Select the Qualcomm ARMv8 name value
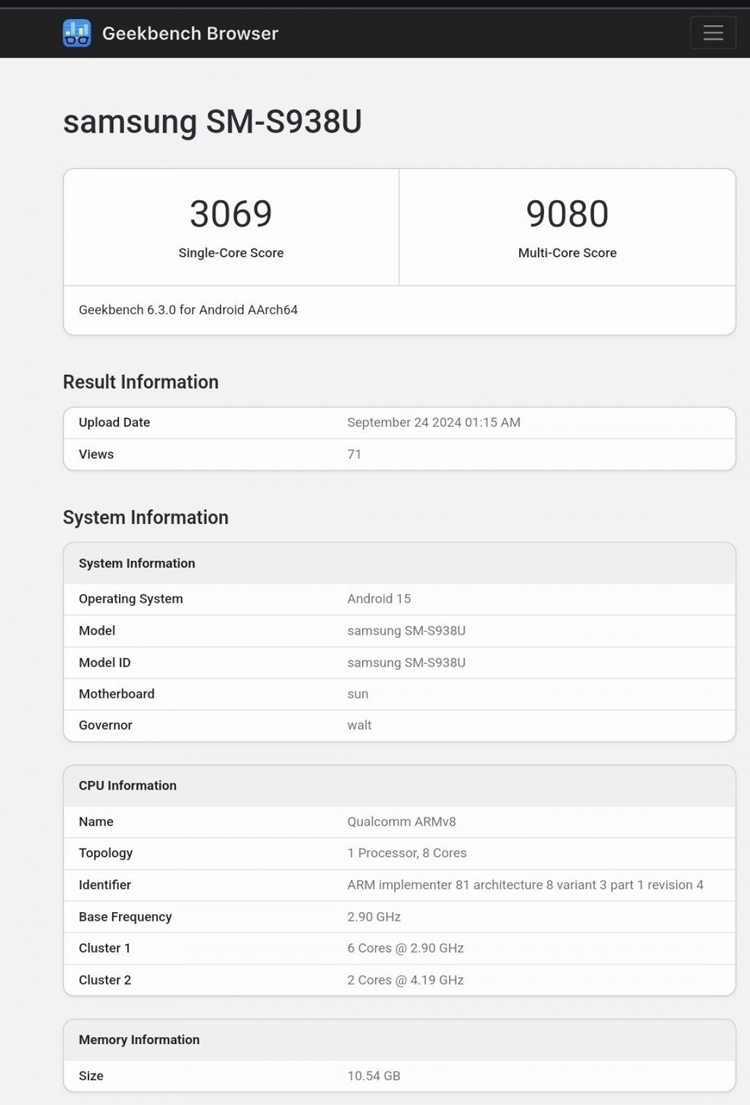The width and height of the screenshot is (750, 1105). [403, 821]
